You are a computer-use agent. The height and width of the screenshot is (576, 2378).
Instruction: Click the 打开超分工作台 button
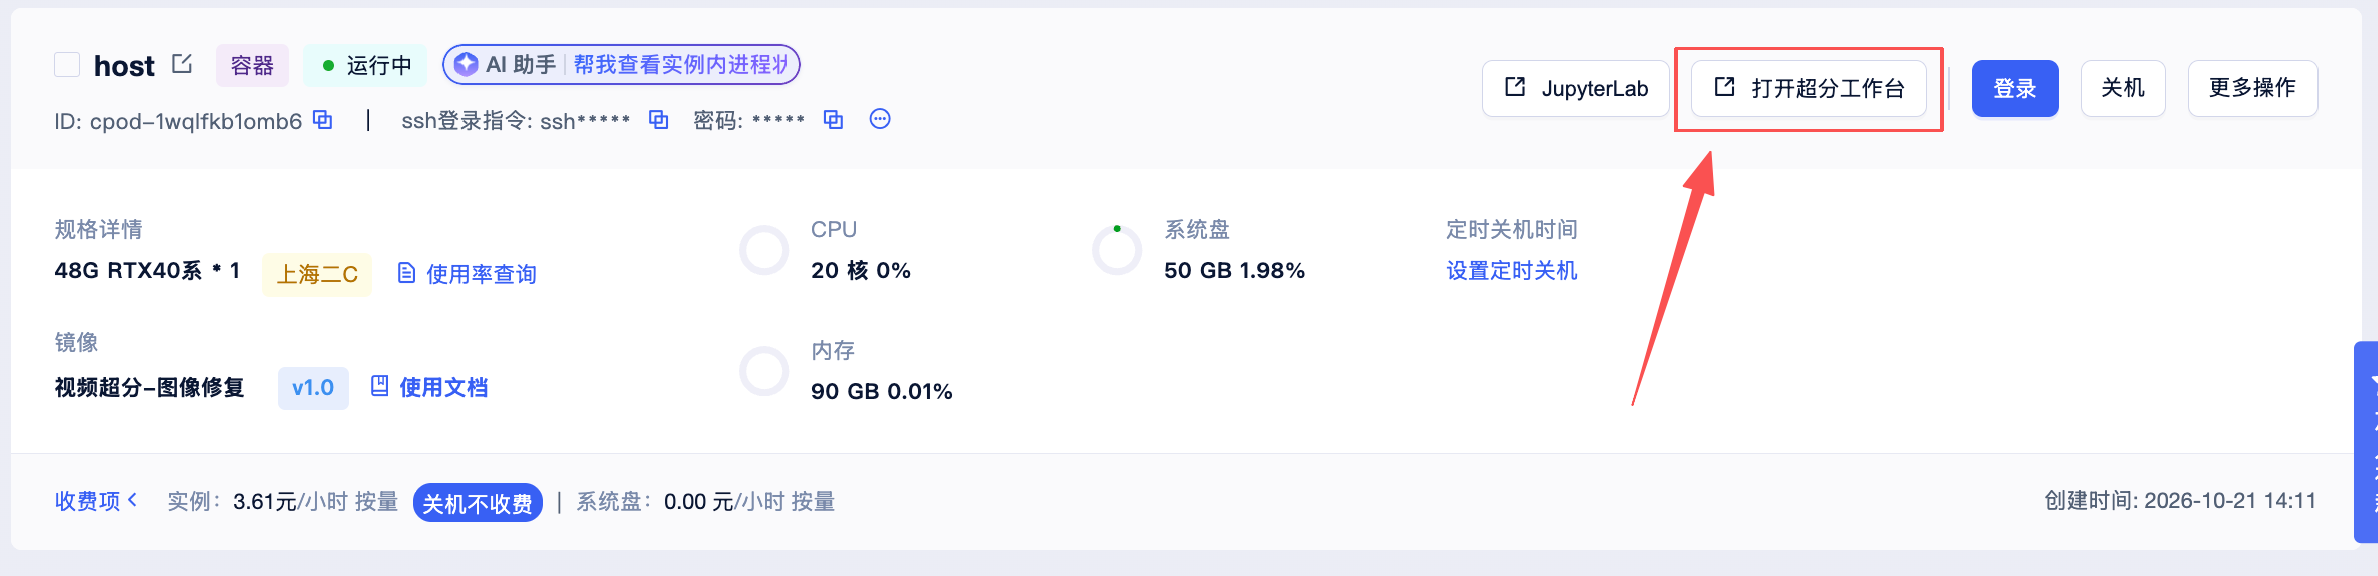[1808, 88]
